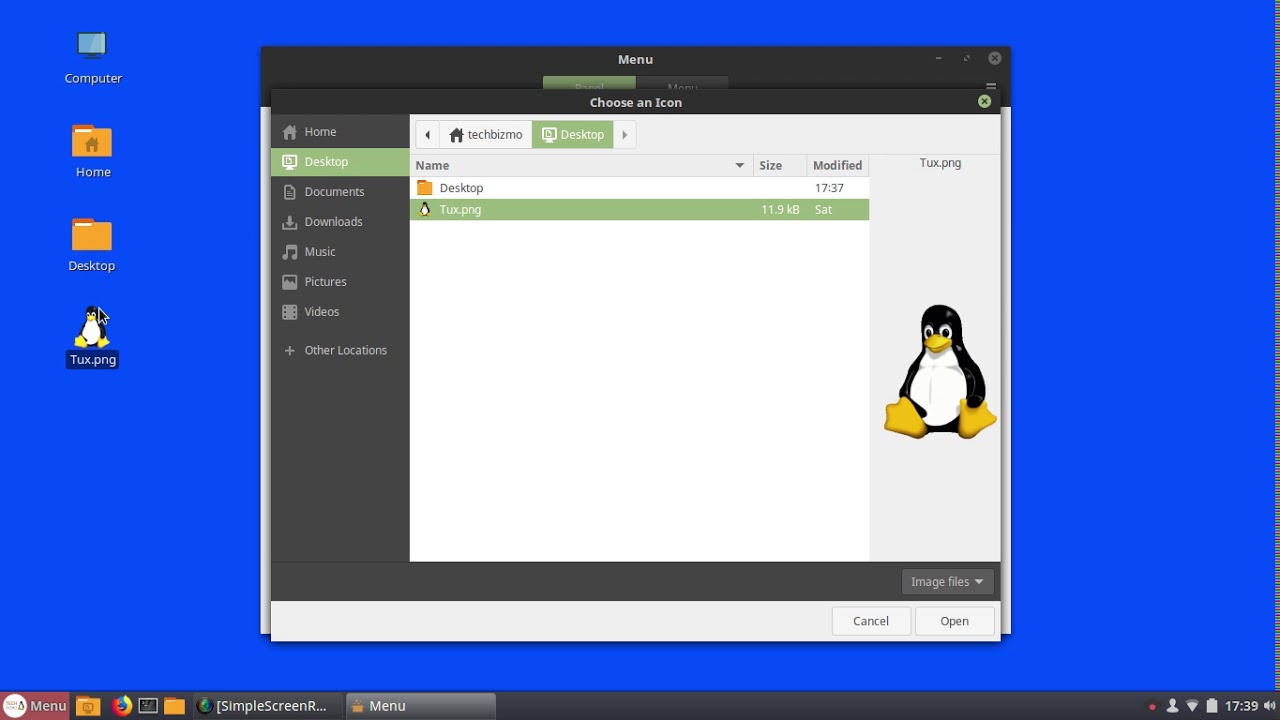The image size is (1280, 720).
Task: Switch to the techbizmo breadcrumb
Action: point(486,134)
